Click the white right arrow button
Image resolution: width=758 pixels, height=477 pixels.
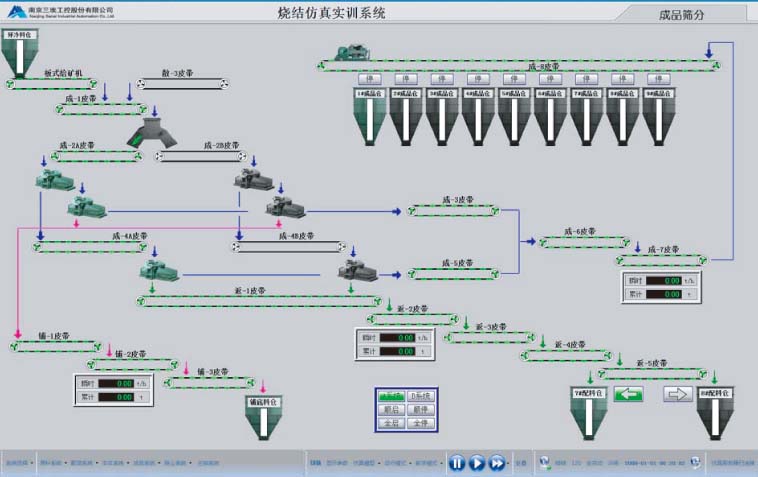click(x=678, y=394)
